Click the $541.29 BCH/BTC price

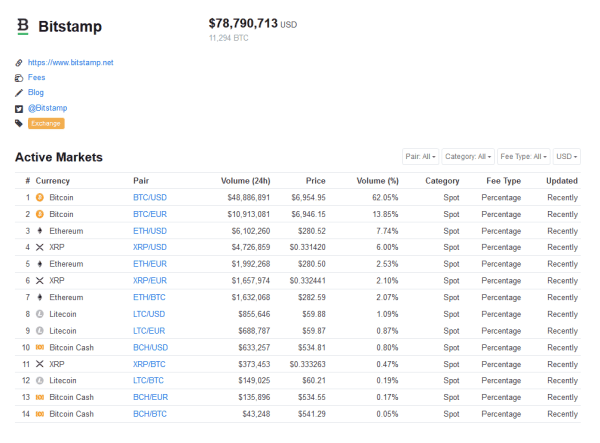pos(312,414)
